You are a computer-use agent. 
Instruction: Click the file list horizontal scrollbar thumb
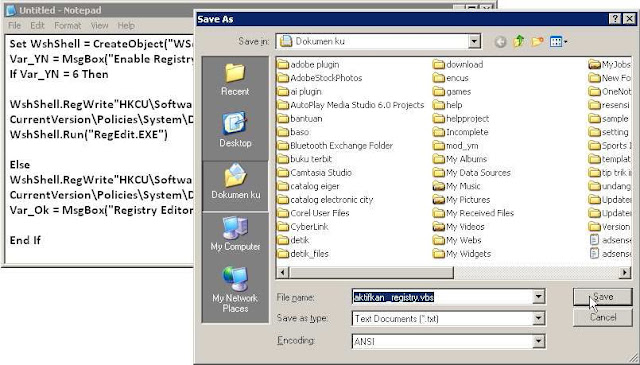[x=371, y=272]
